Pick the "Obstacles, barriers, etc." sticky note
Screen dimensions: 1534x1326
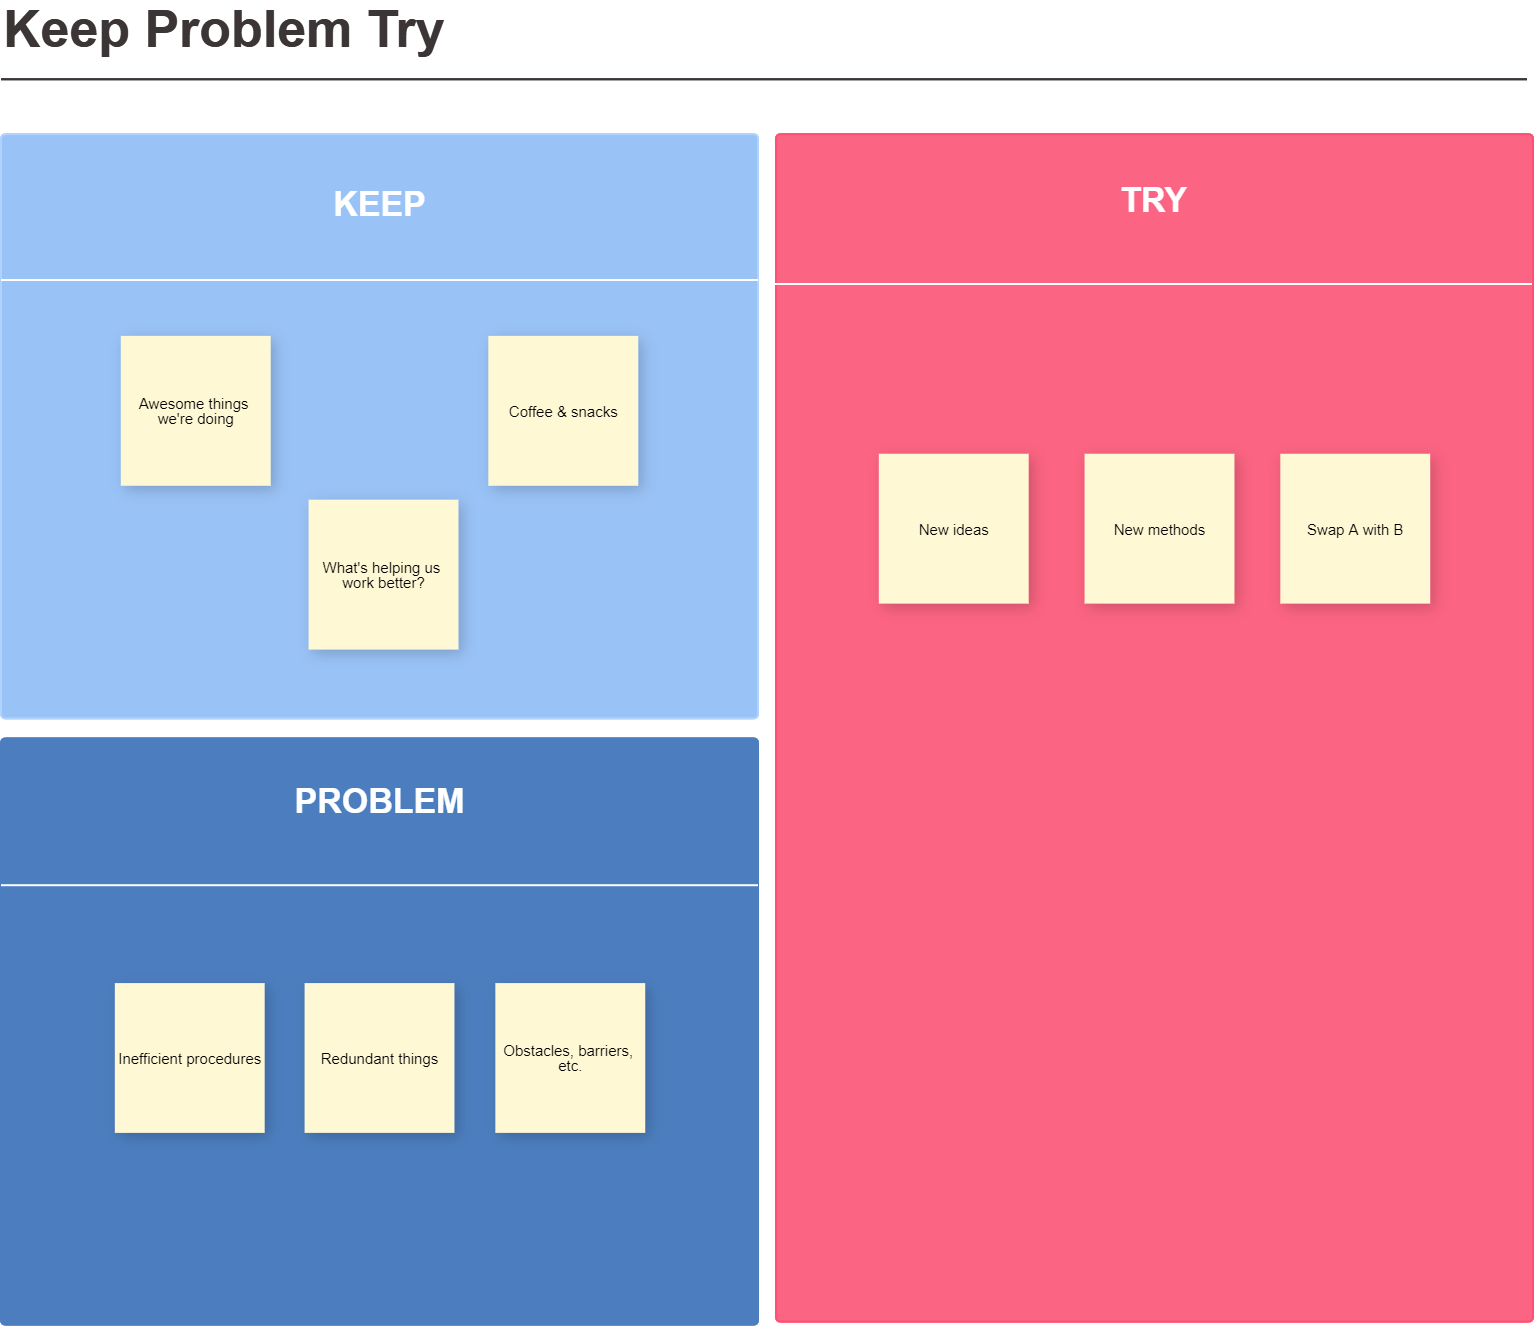click(x=570, y=1058)
